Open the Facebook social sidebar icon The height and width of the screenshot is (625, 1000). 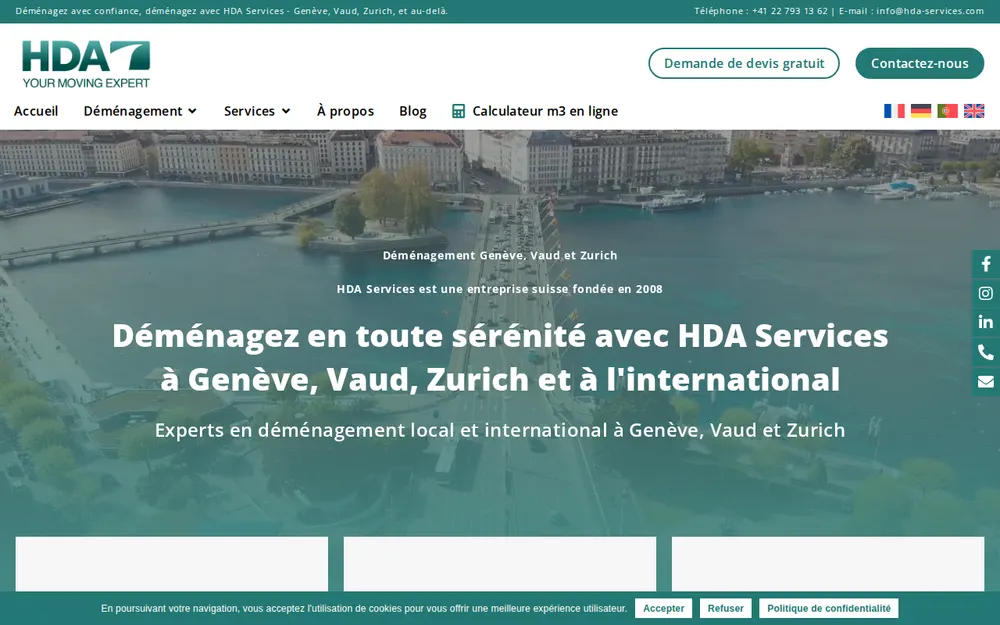coord(986,264)
